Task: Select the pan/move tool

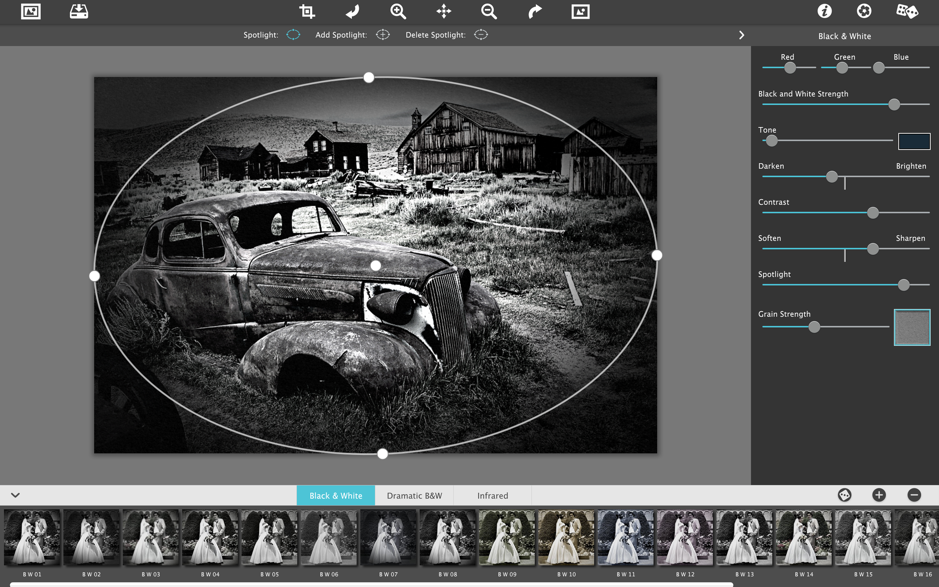Action: (x=444, y=12)
